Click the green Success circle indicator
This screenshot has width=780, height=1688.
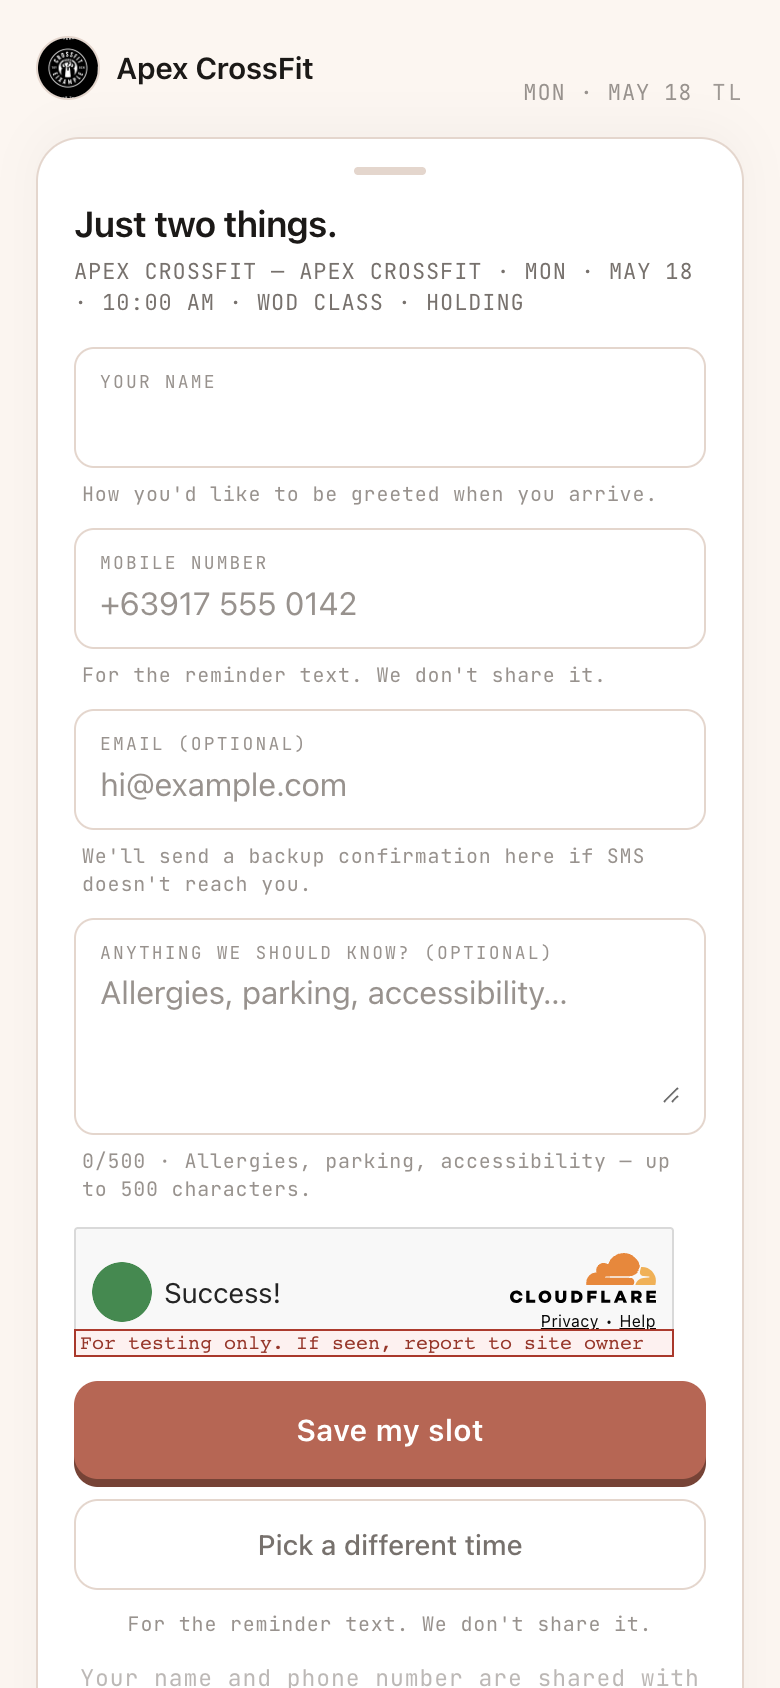[x=122, y=1292]
